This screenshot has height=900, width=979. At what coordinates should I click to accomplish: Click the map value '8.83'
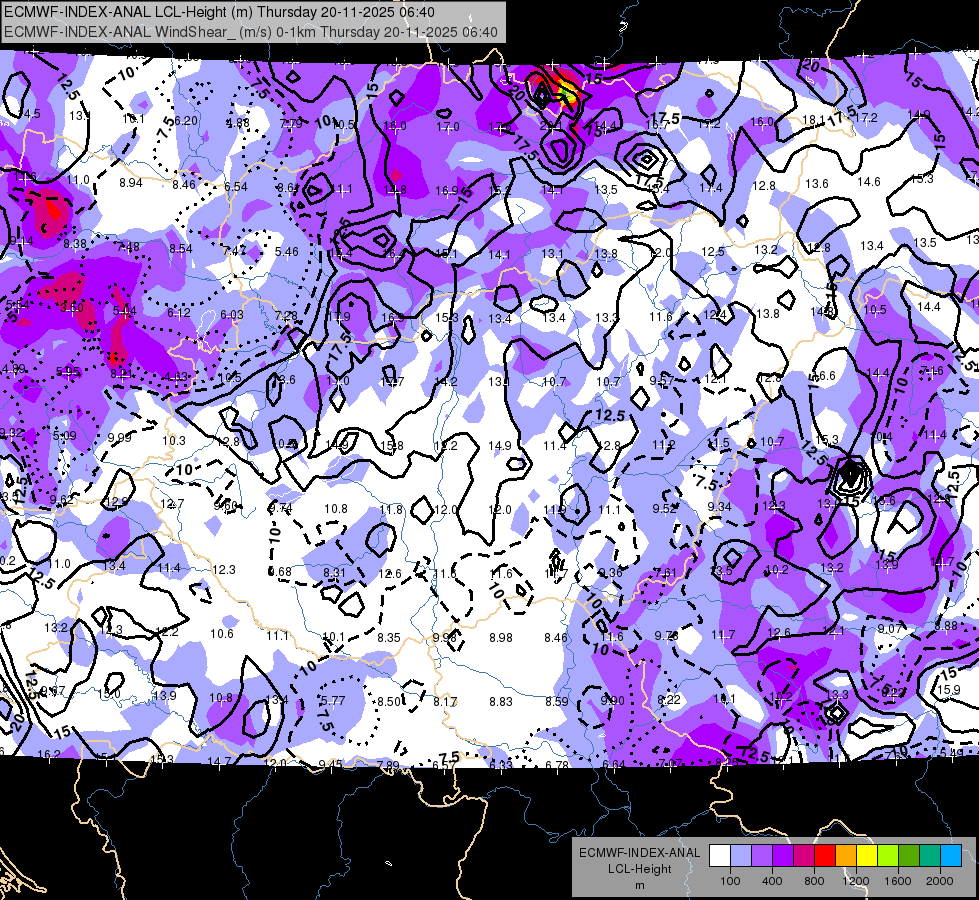501,702
